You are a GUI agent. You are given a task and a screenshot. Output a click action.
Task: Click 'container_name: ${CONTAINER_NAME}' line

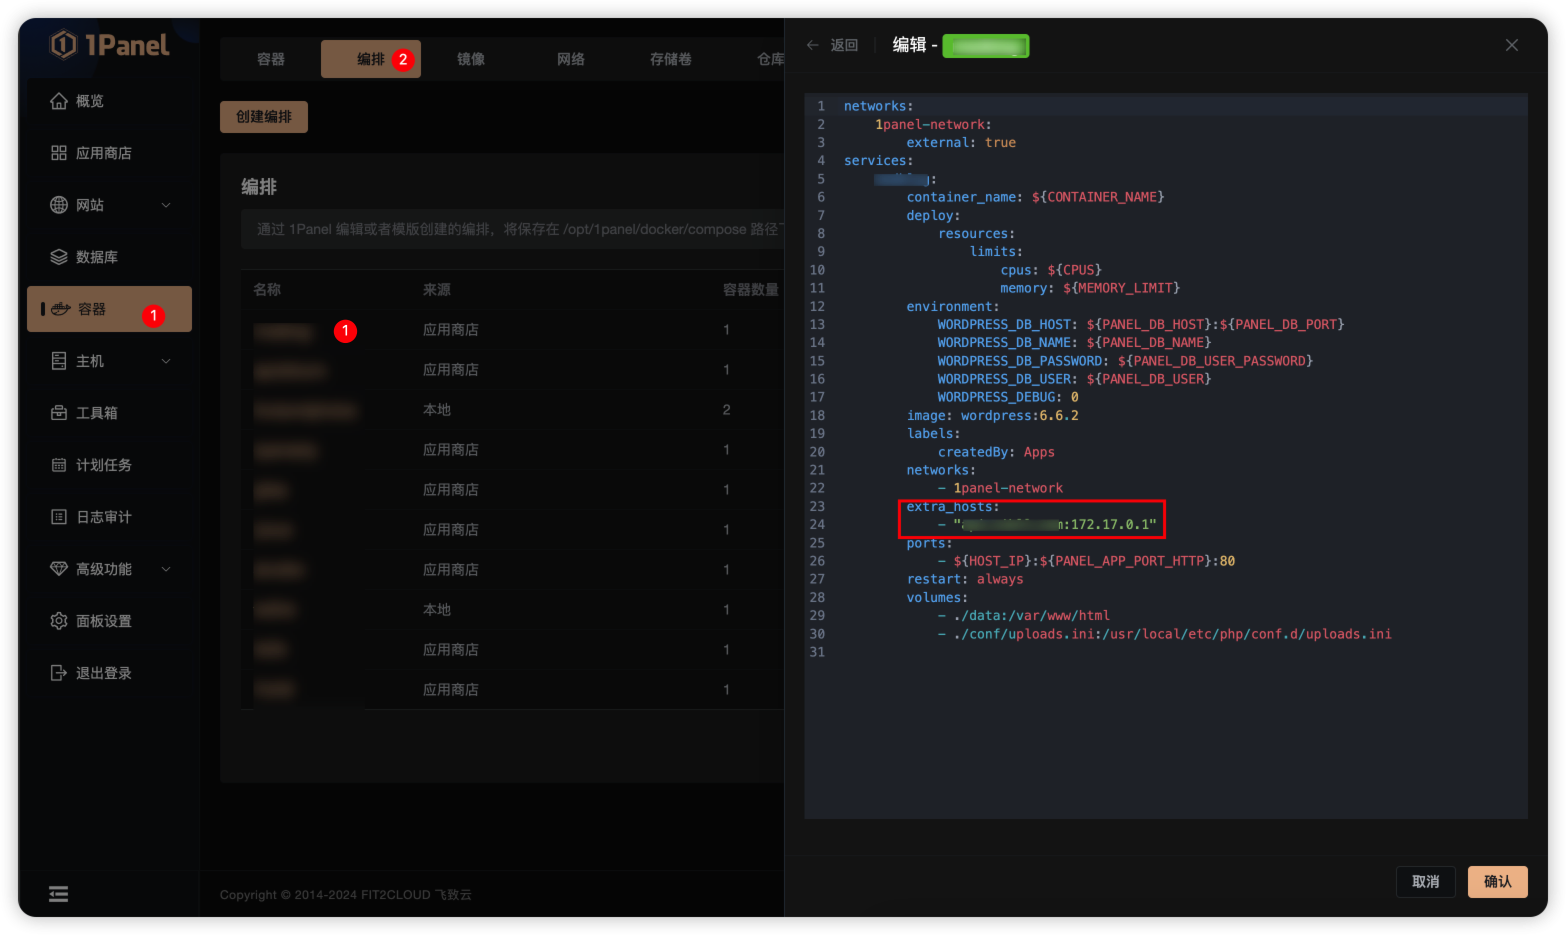point(1035,197)
